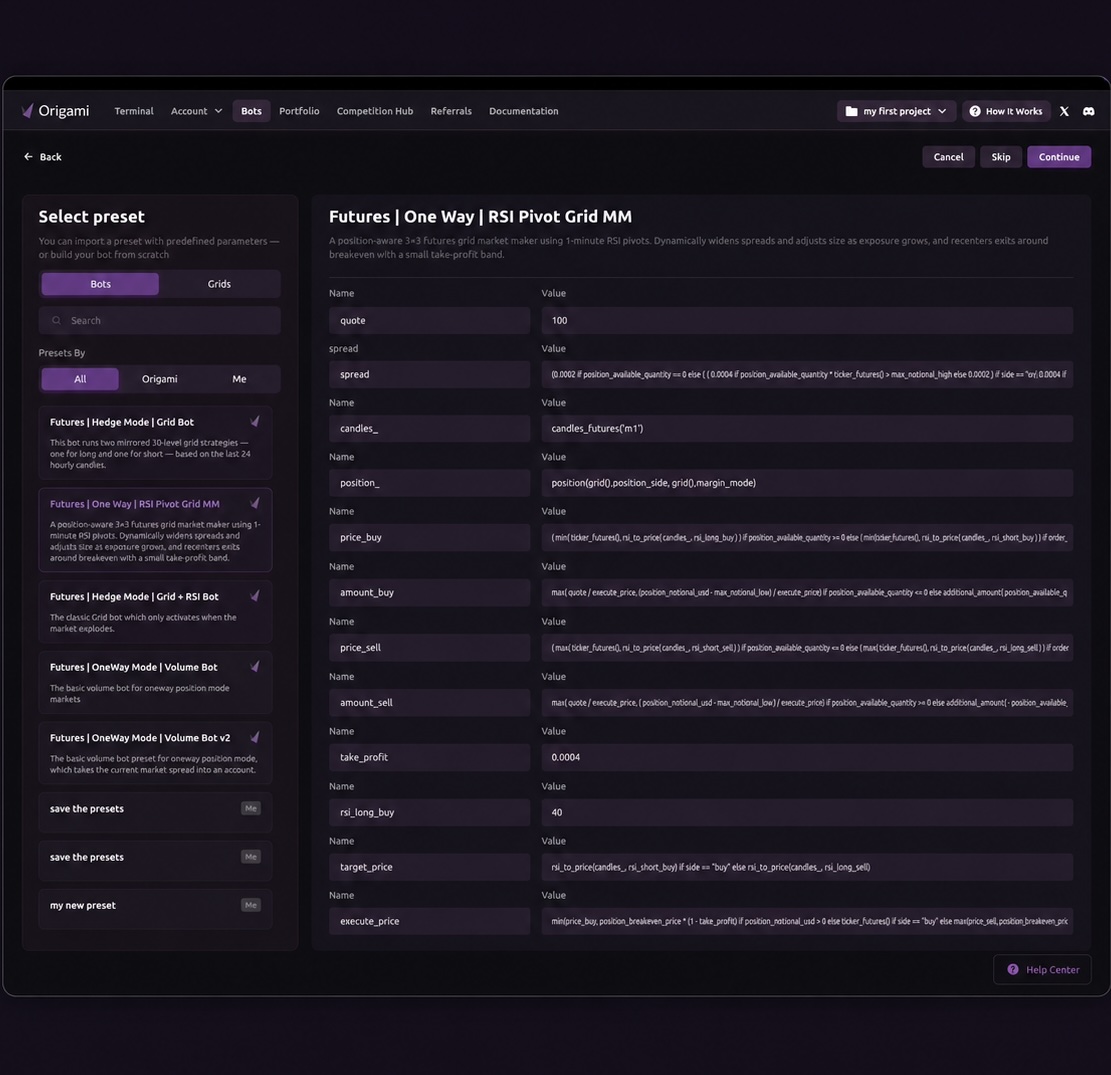Click the execute_price name field
The height and width of the screenshot is (1075, 1111).
[429, 921]
